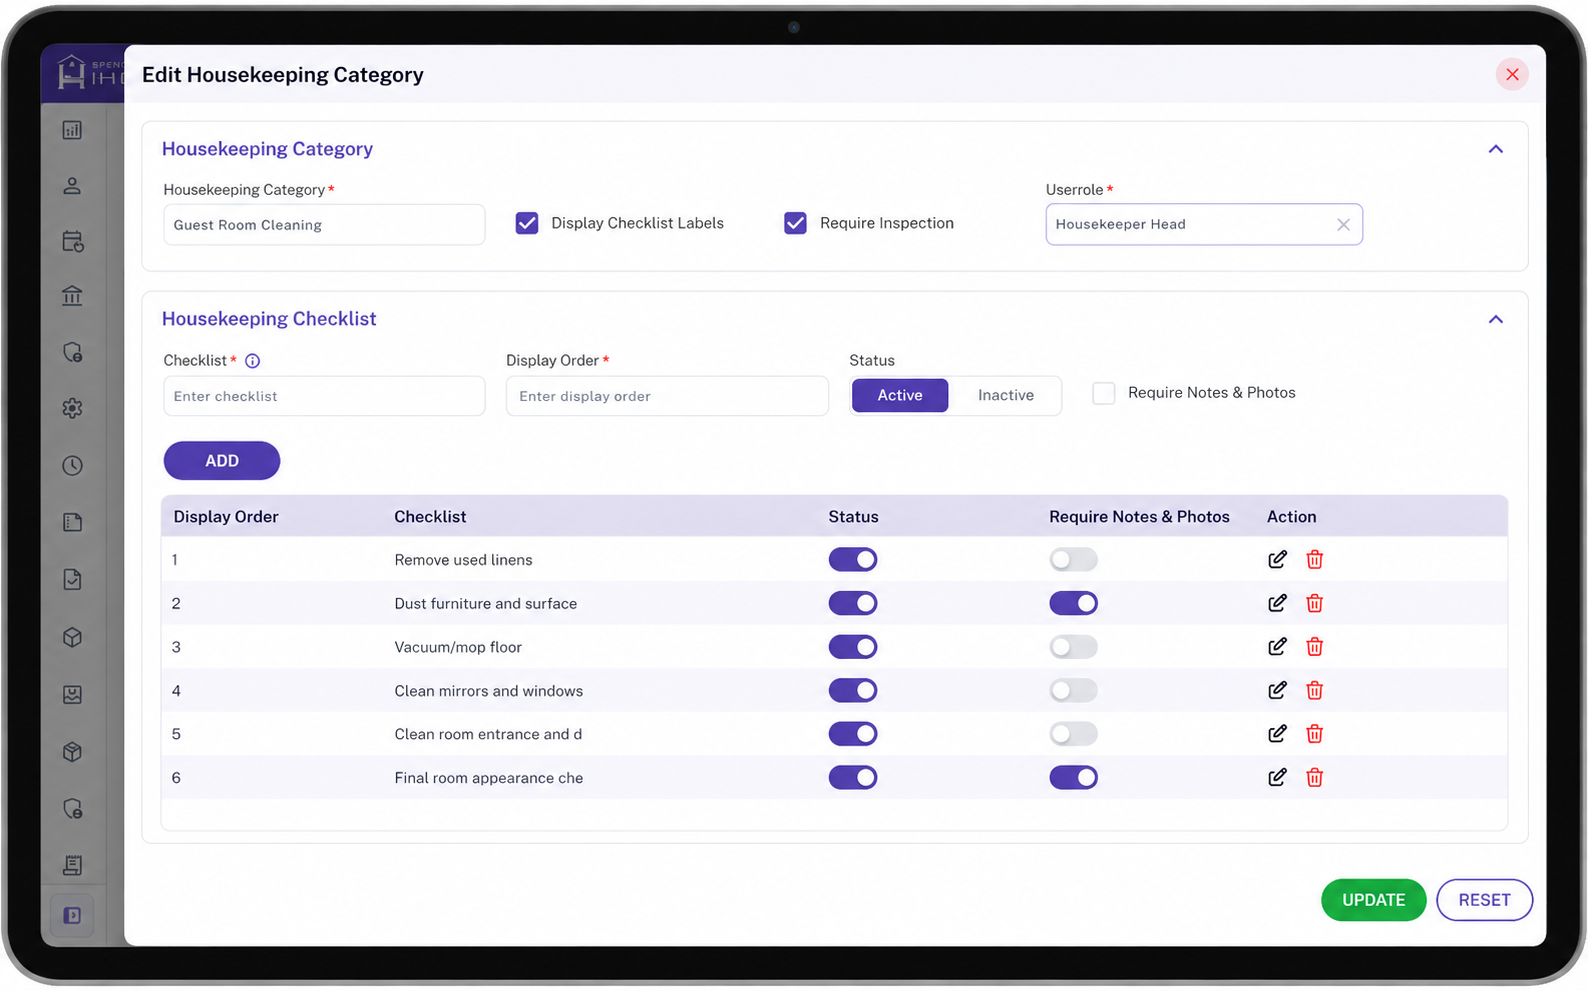Edit the Clean room entrance row
Image resolution: width=1588 pixels, height=991 pixels.
[x=1277, y=734]
